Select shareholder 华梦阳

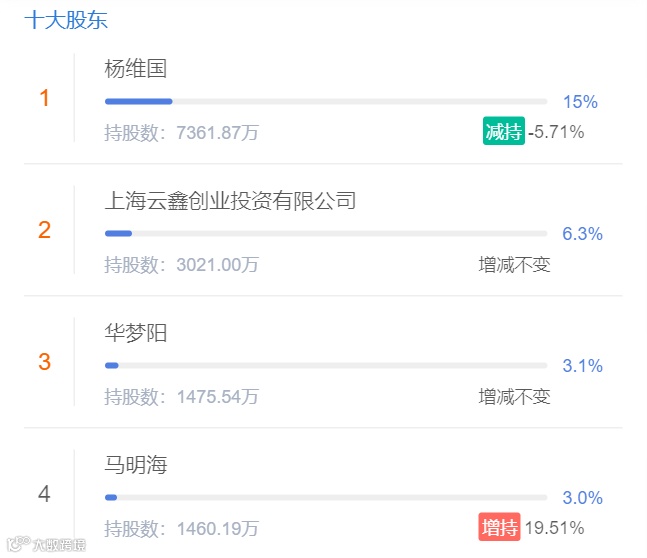coord(135,333)
